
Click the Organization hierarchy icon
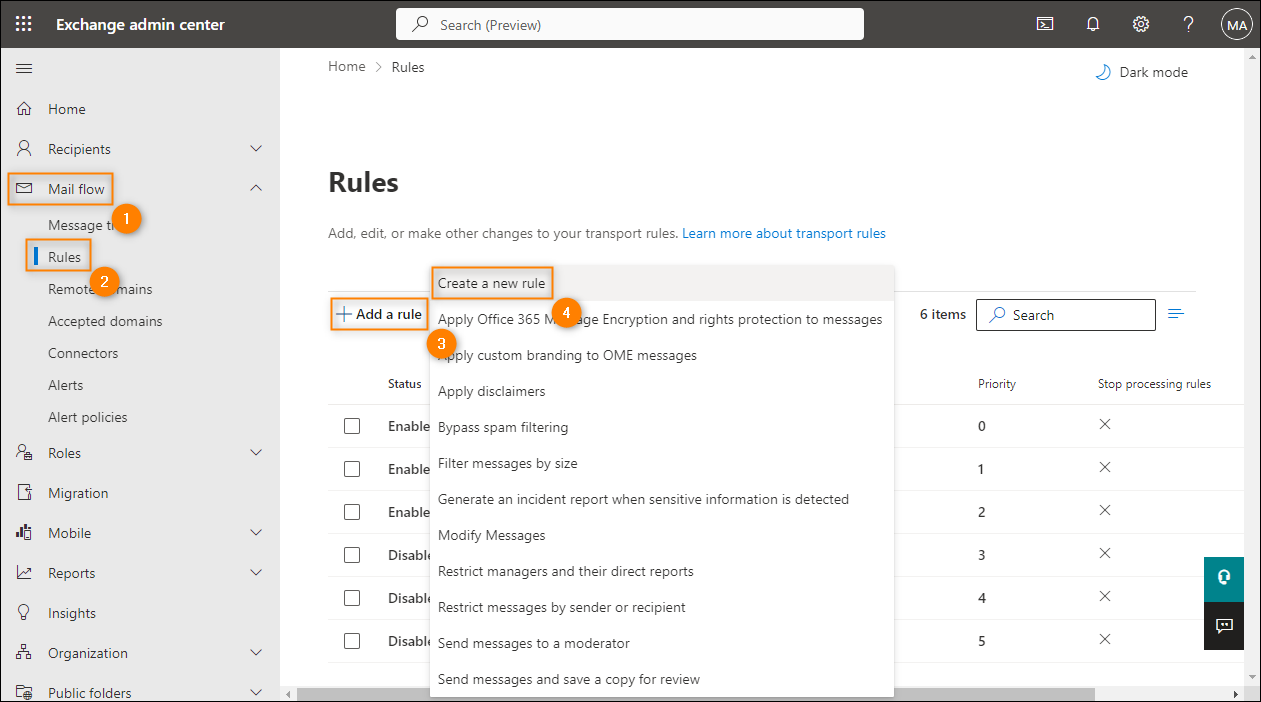point(25,653)
